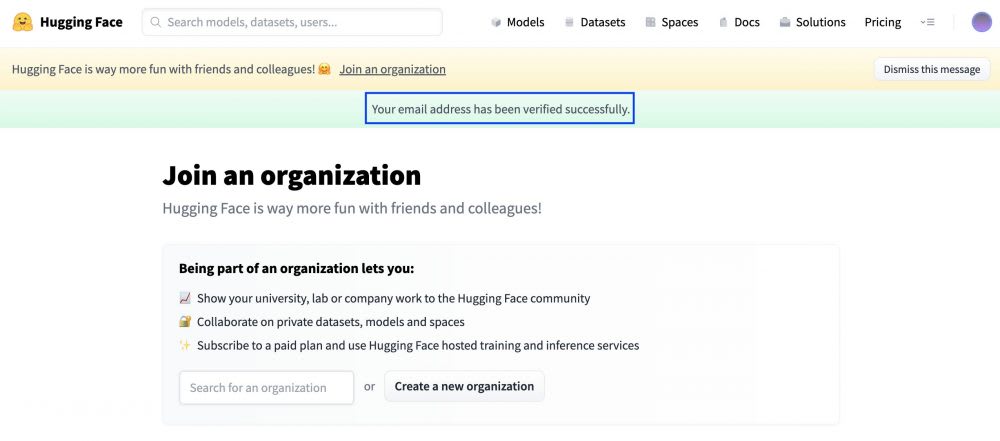The height and width of the screenshot is (441, 1000).
Task: Click the briefcase icon beside Solutions
Action: tap(785, 22)
